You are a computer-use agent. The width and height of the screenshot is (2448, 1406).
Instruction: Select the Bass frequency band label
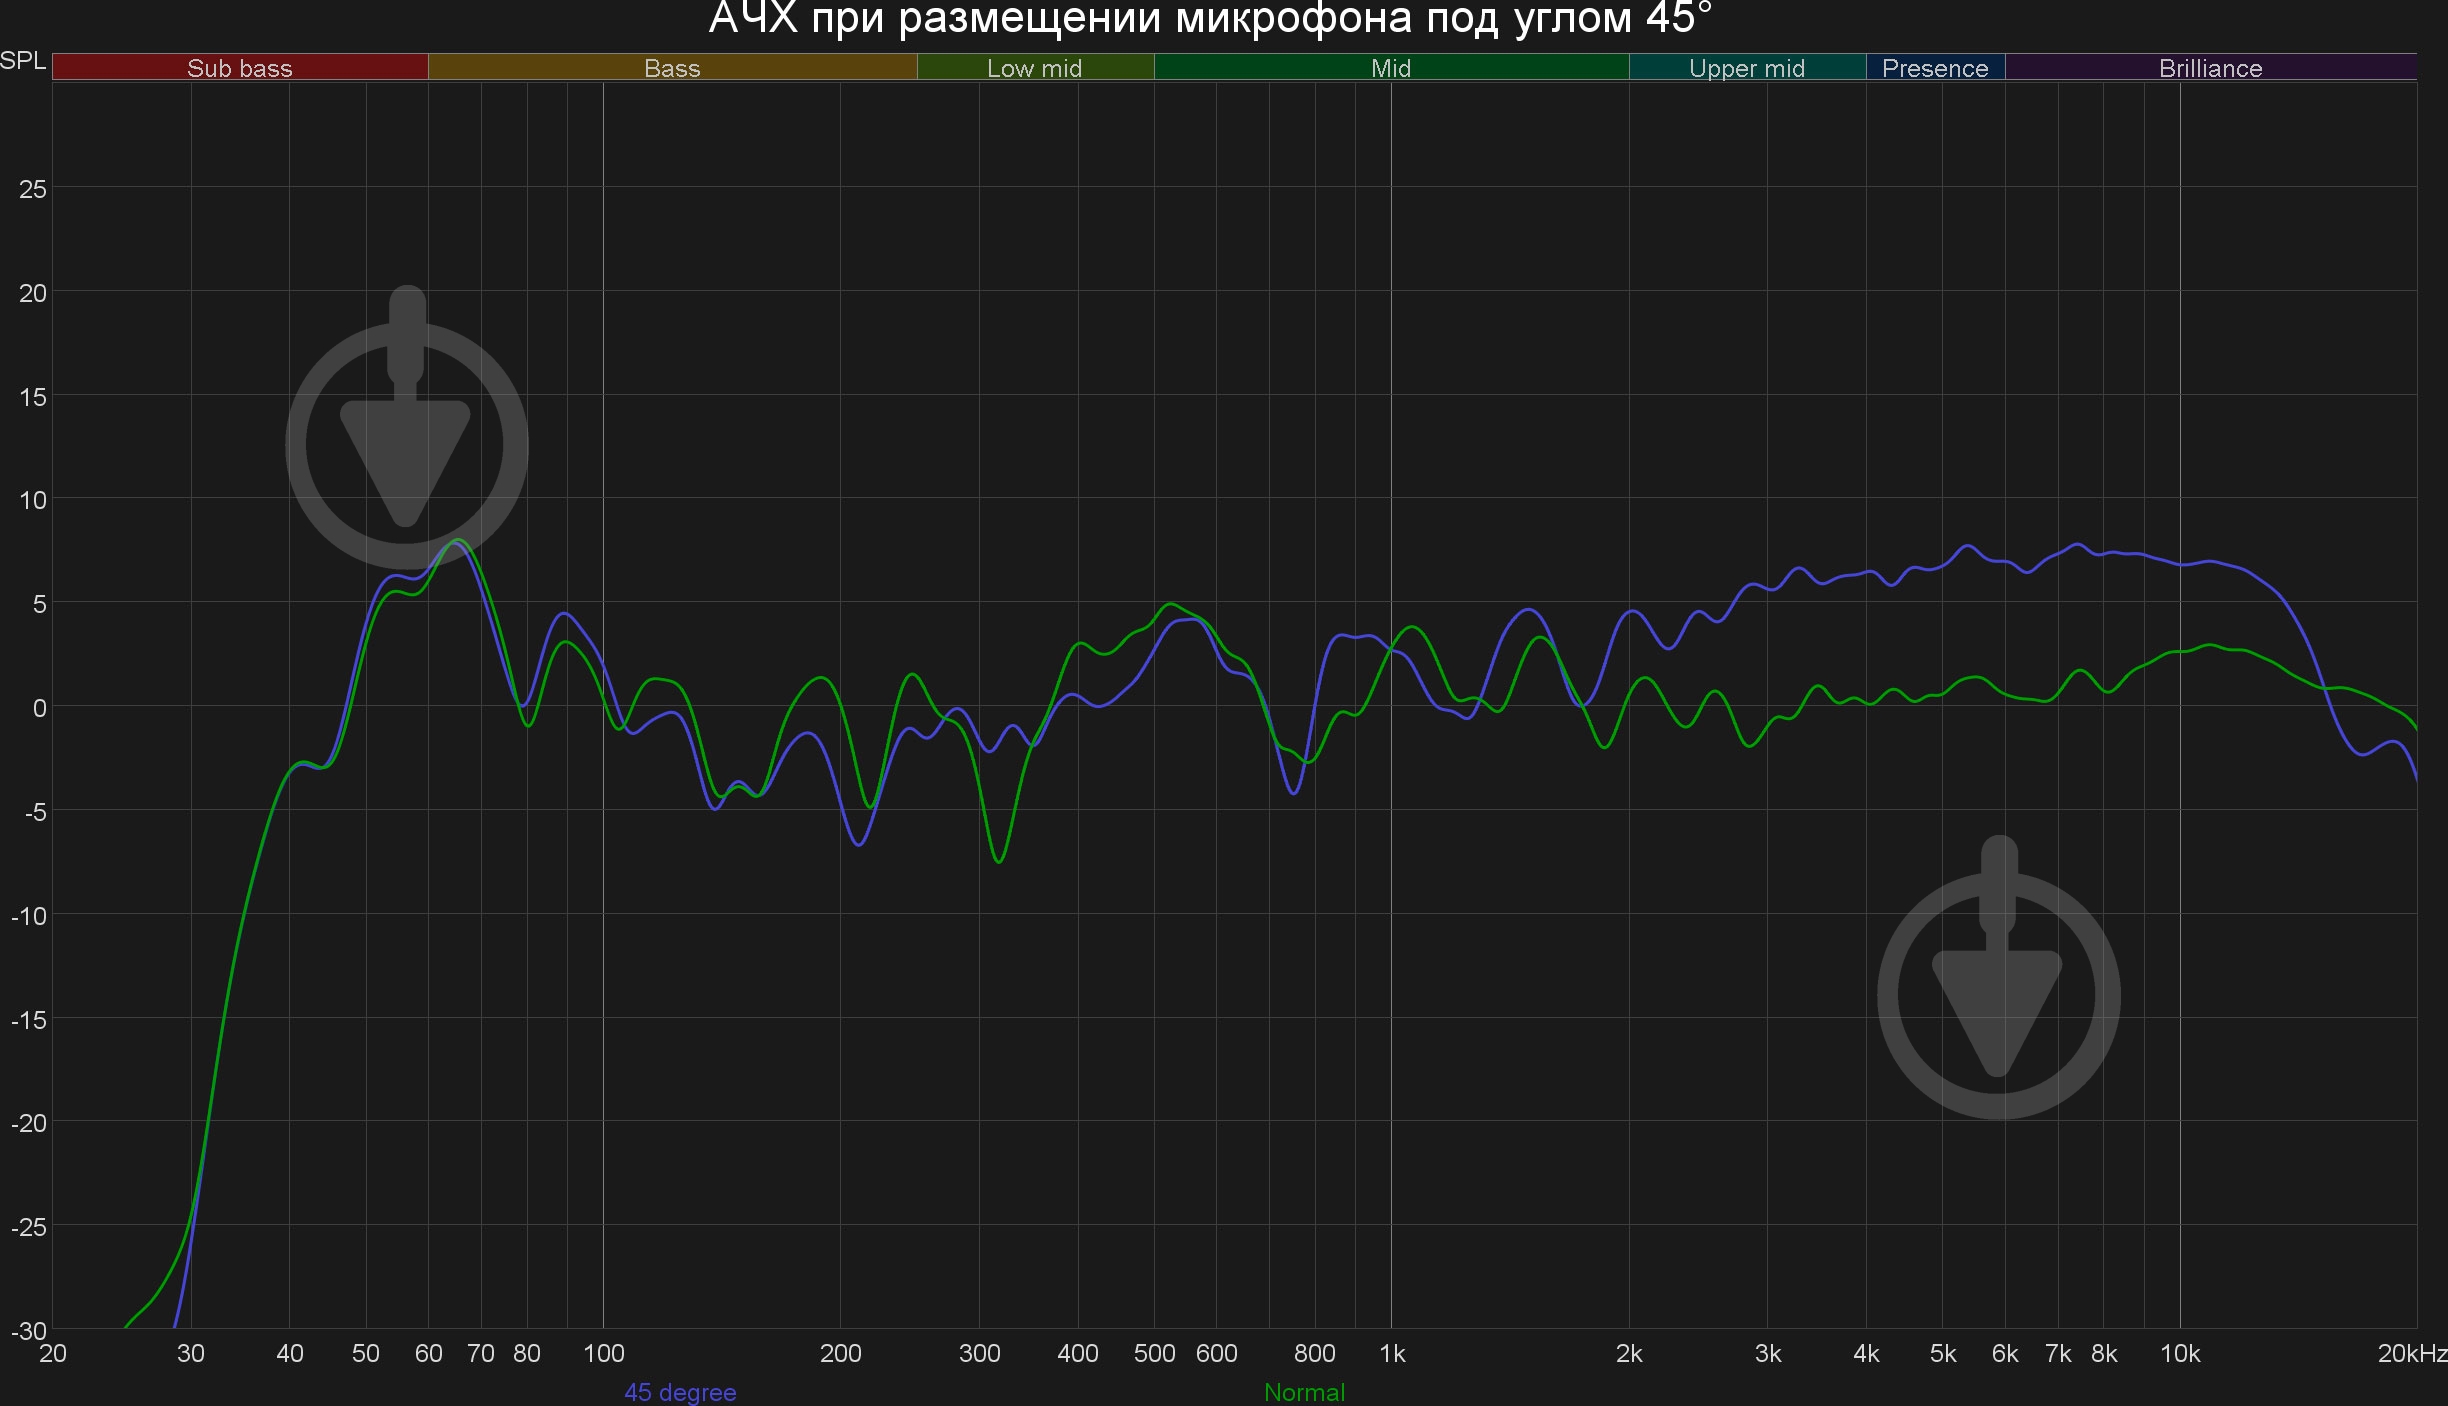tap(672, 68)
